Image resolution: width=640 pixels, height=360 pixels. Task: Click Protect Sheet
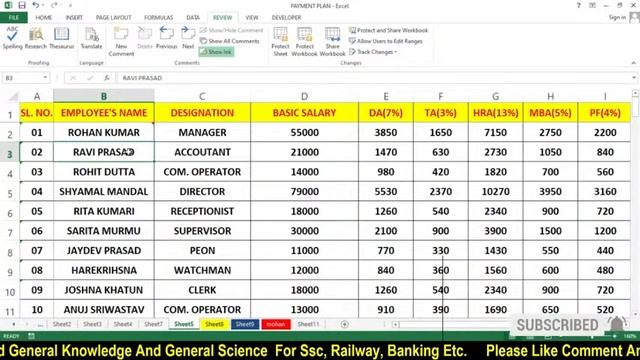click(280, 42)
